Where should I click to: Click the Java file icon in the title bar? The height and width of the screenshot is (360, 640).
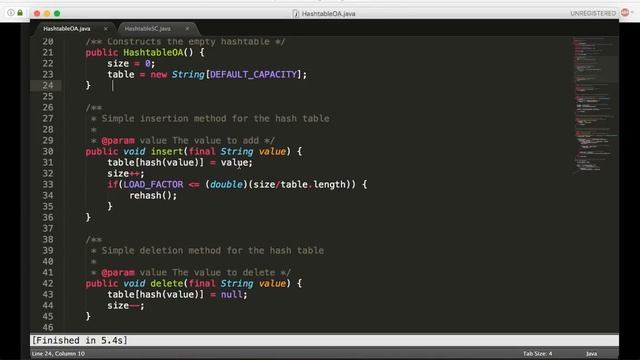click(x=296, y=13)
